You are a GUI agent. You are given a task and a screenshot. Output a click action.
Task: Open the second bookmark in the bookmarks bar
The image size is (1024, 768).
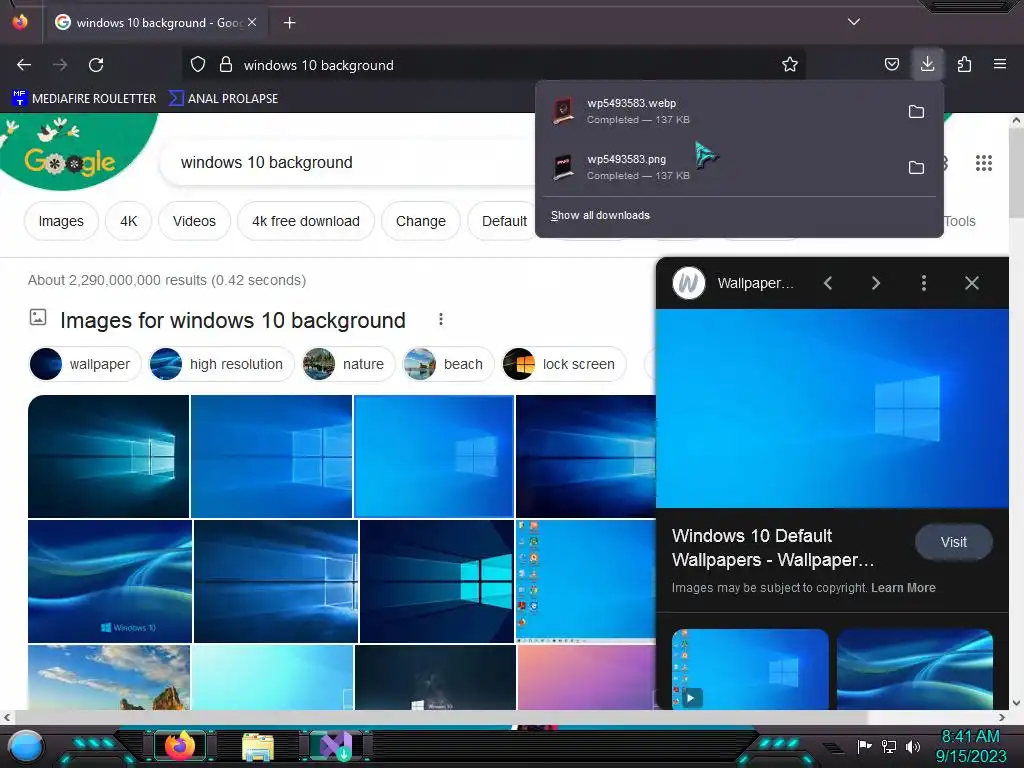coord(223,99)
